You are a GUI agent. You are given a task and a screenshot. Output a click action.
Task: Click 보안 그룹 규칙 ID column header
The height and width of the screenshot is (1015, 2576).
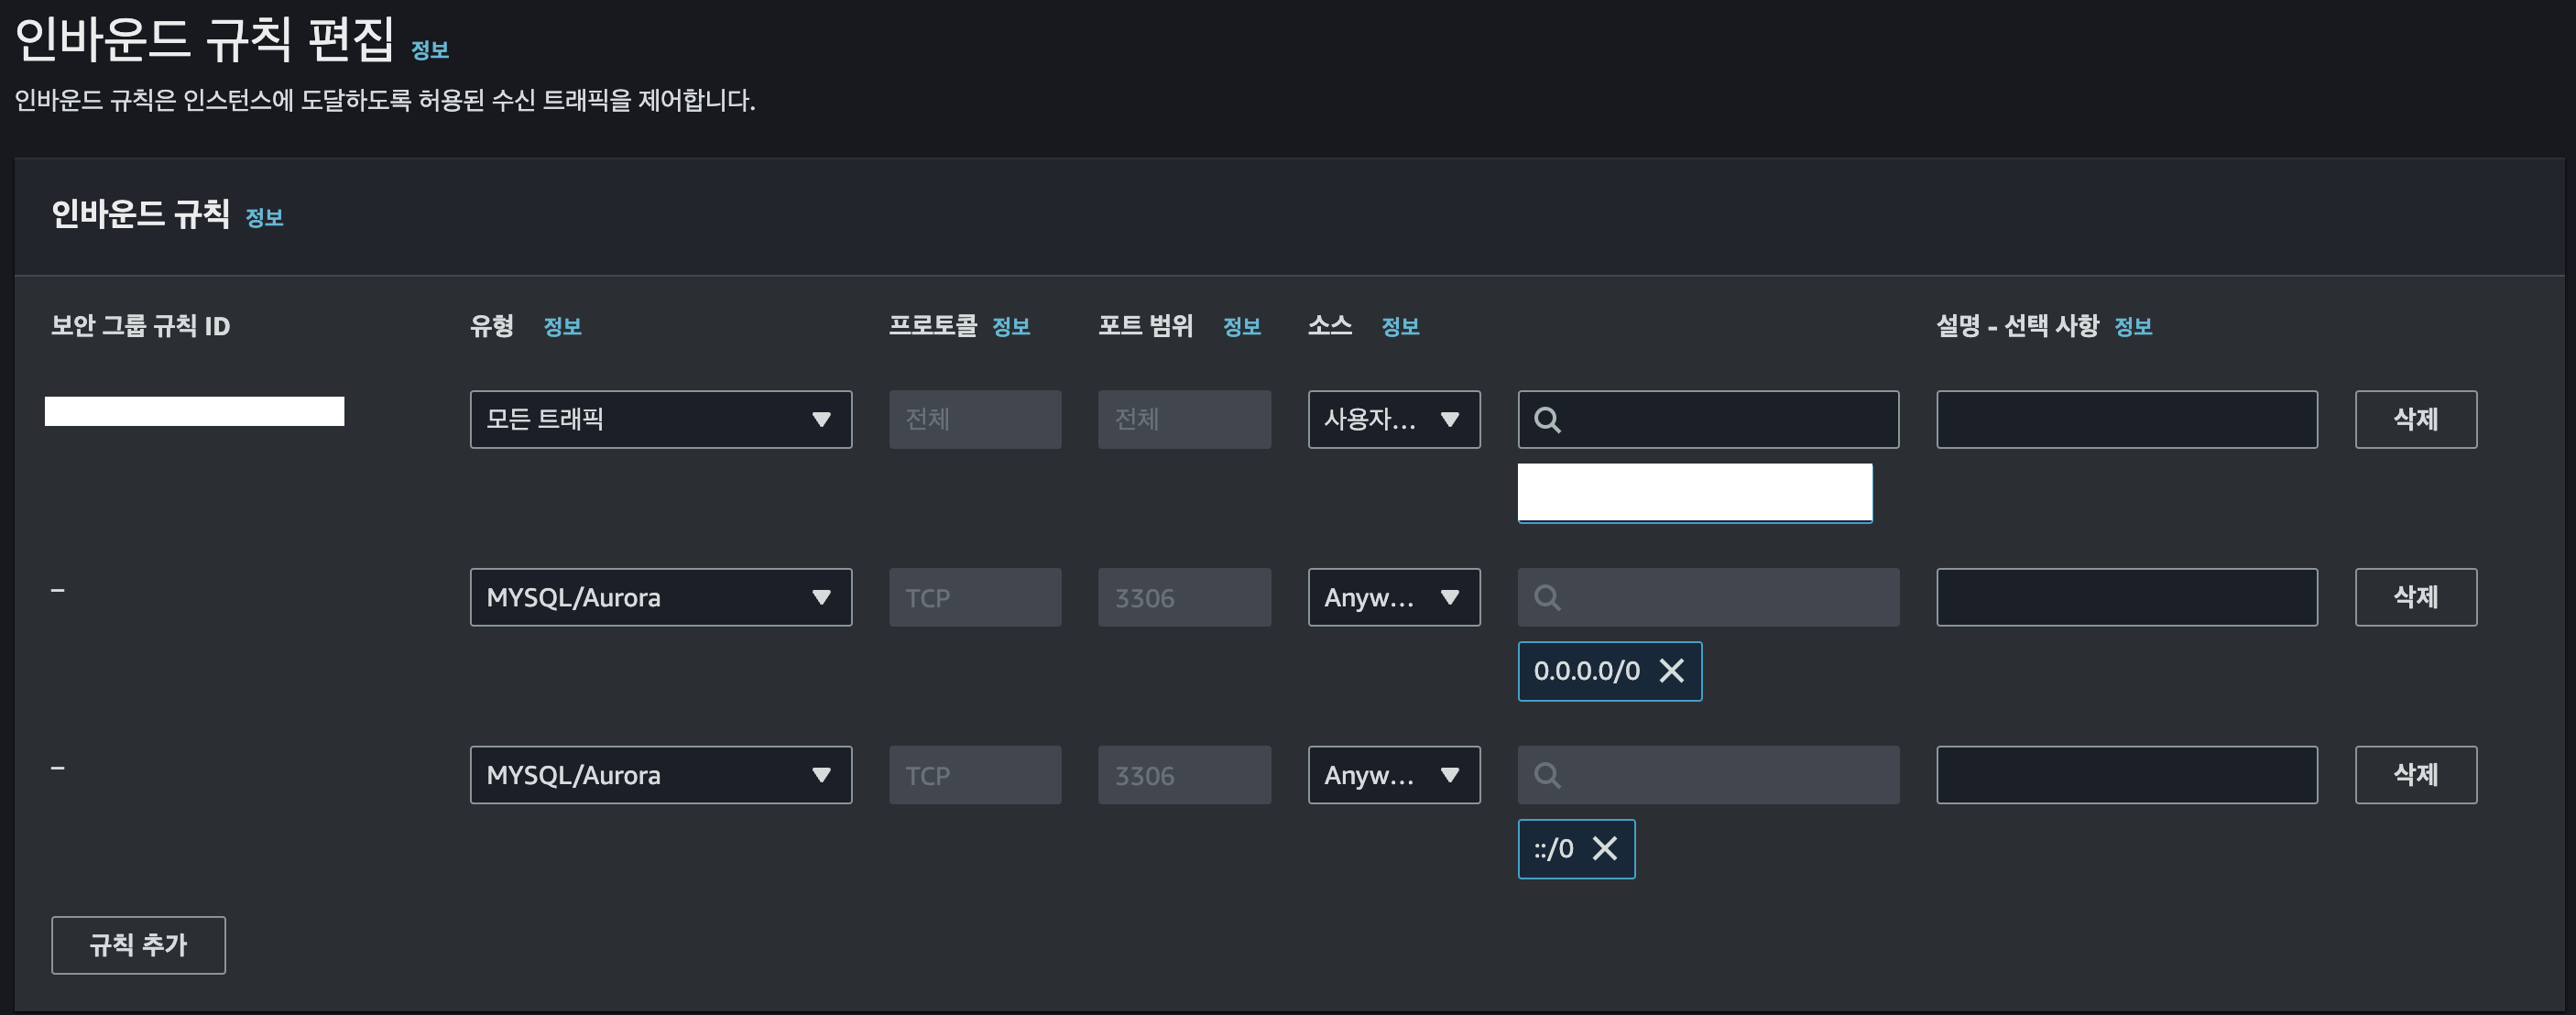pos(141,326)
